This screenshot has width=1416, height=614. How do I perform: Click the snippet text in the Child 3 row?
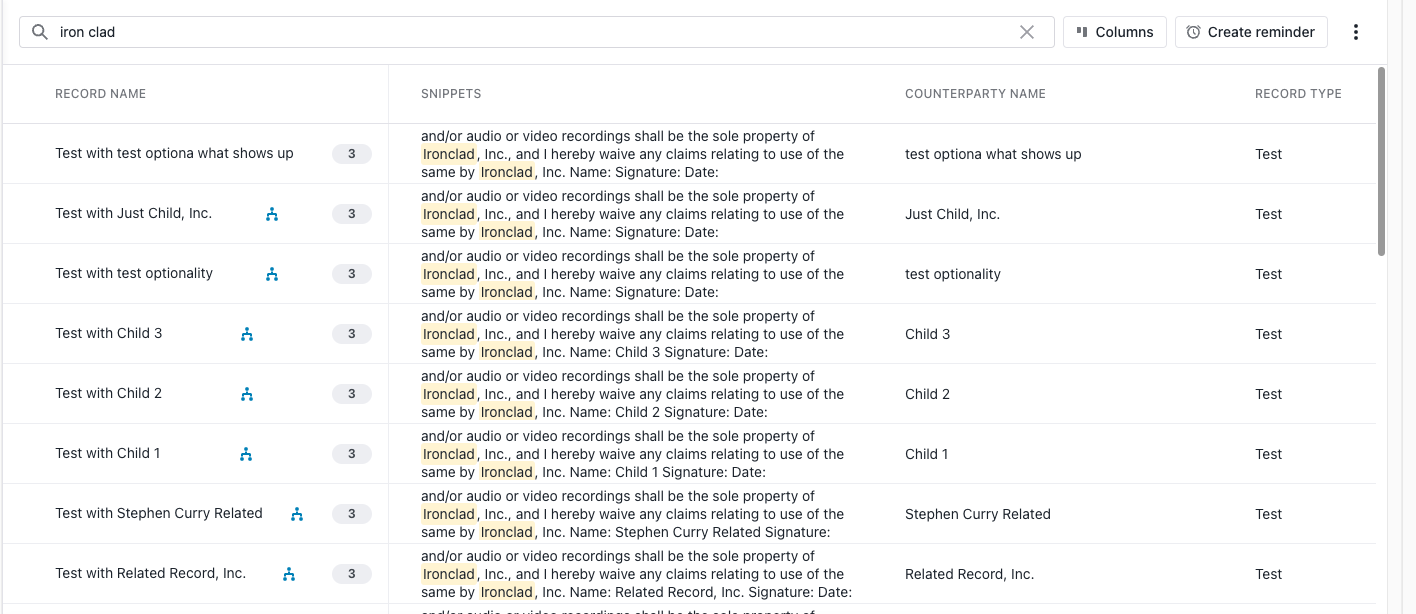click(x=633, y=334)
